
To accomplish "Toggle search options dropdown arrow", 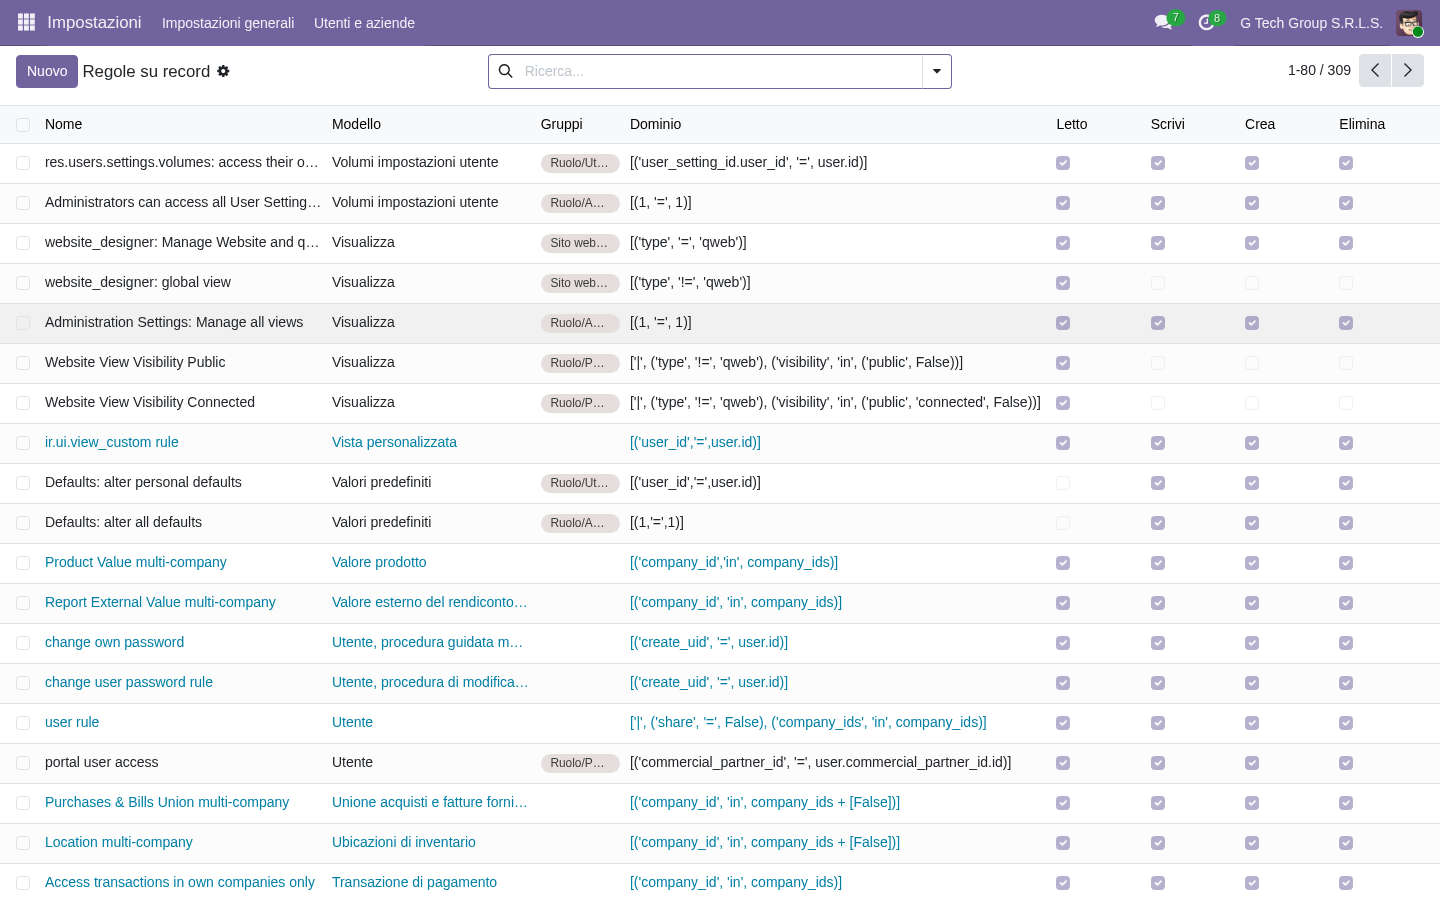I will pos(937,71).
